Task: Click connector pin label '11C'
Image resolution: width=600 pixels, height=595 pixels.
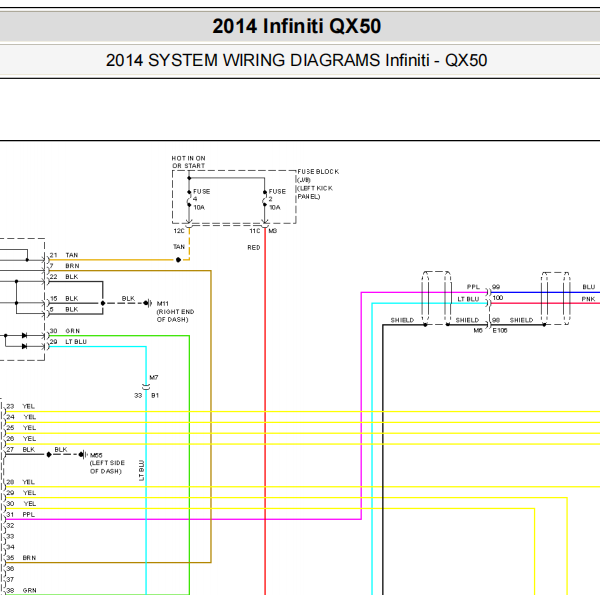Action: click(x=254, y=231)
